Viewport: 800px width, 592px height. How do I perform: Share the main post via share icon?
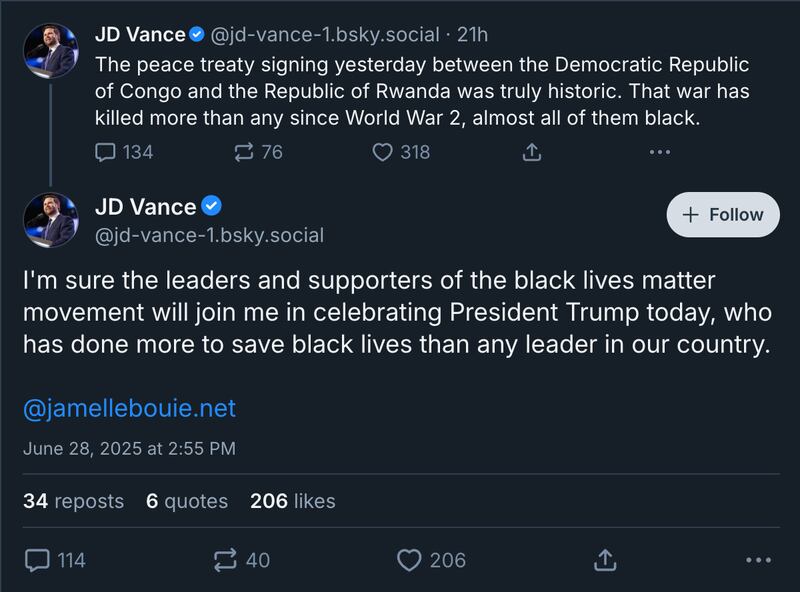[604, 560]
